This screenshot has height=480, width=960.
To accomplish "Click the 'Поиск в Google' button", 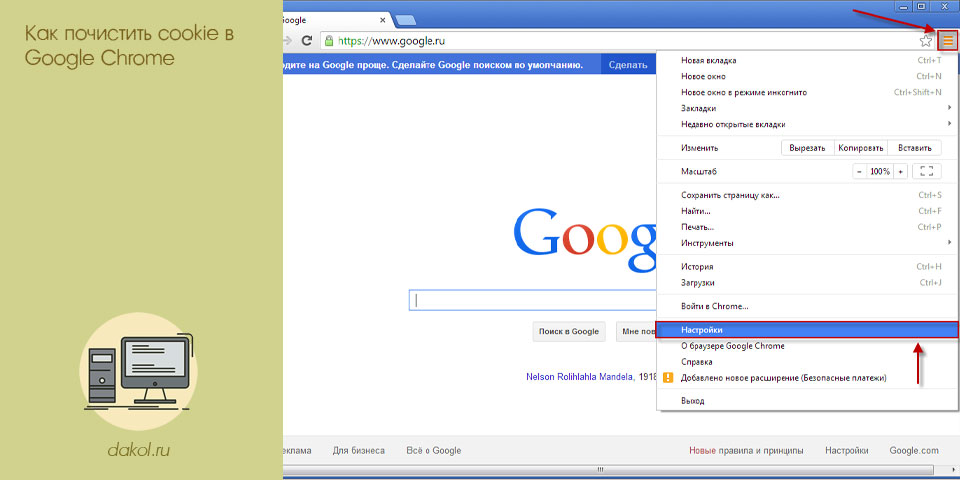I will coord(569,331).
